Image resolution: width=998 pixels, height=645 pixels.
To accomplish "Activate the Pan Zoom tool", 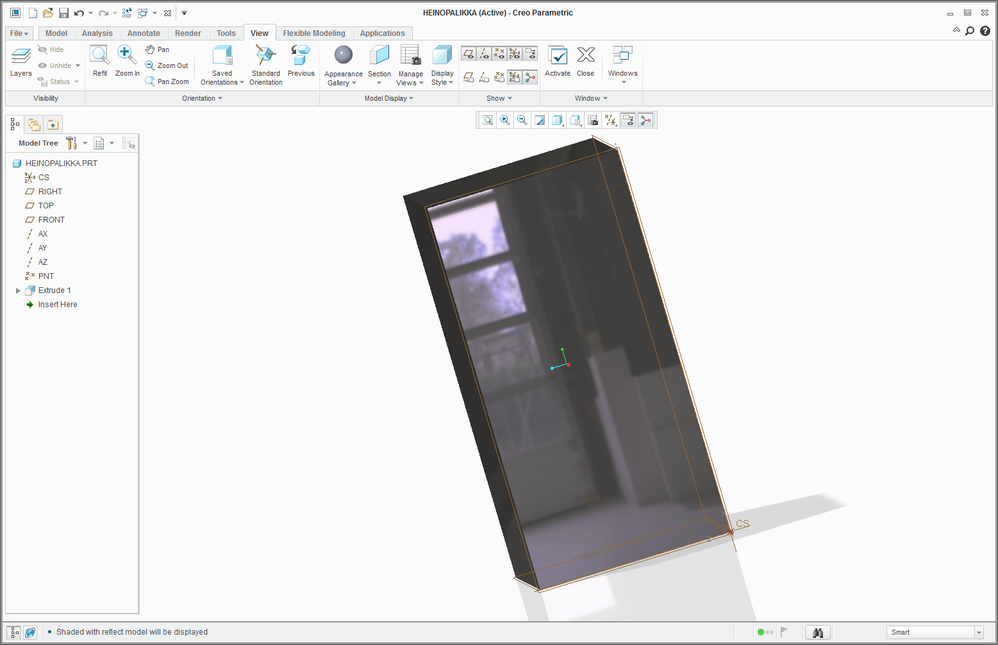I will [167, 82].
